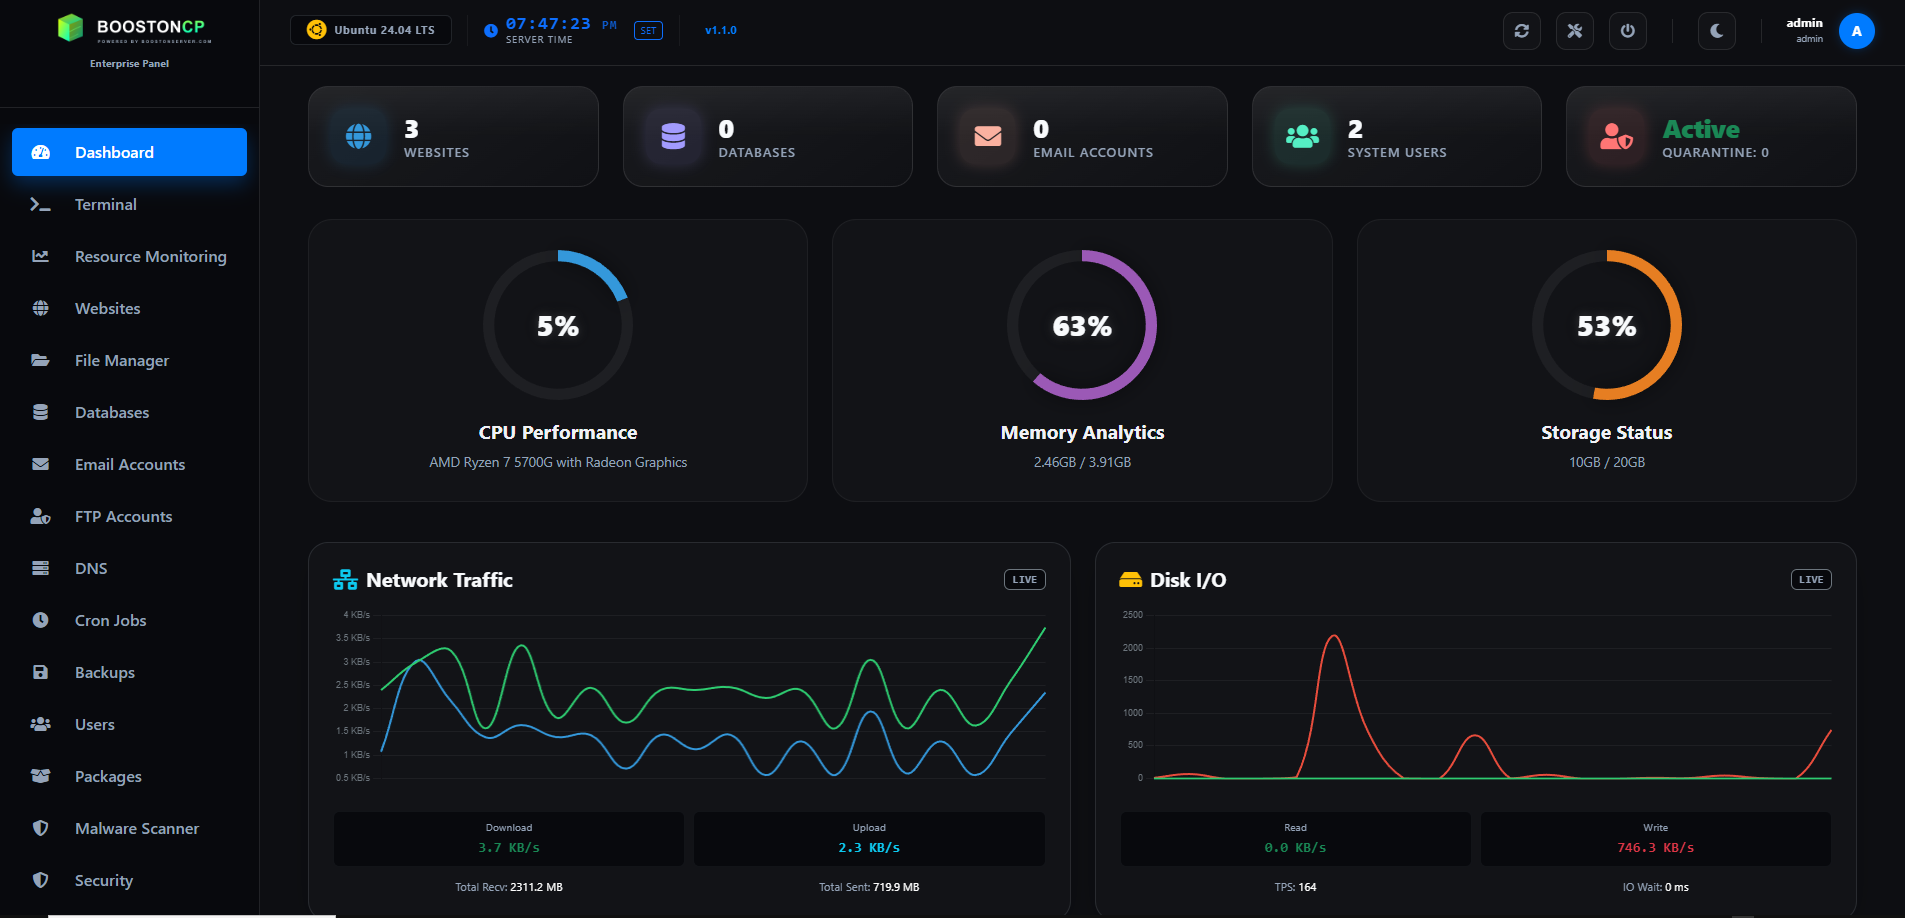
Task: Click the power icon button
Action: [x=1627, y=31]
